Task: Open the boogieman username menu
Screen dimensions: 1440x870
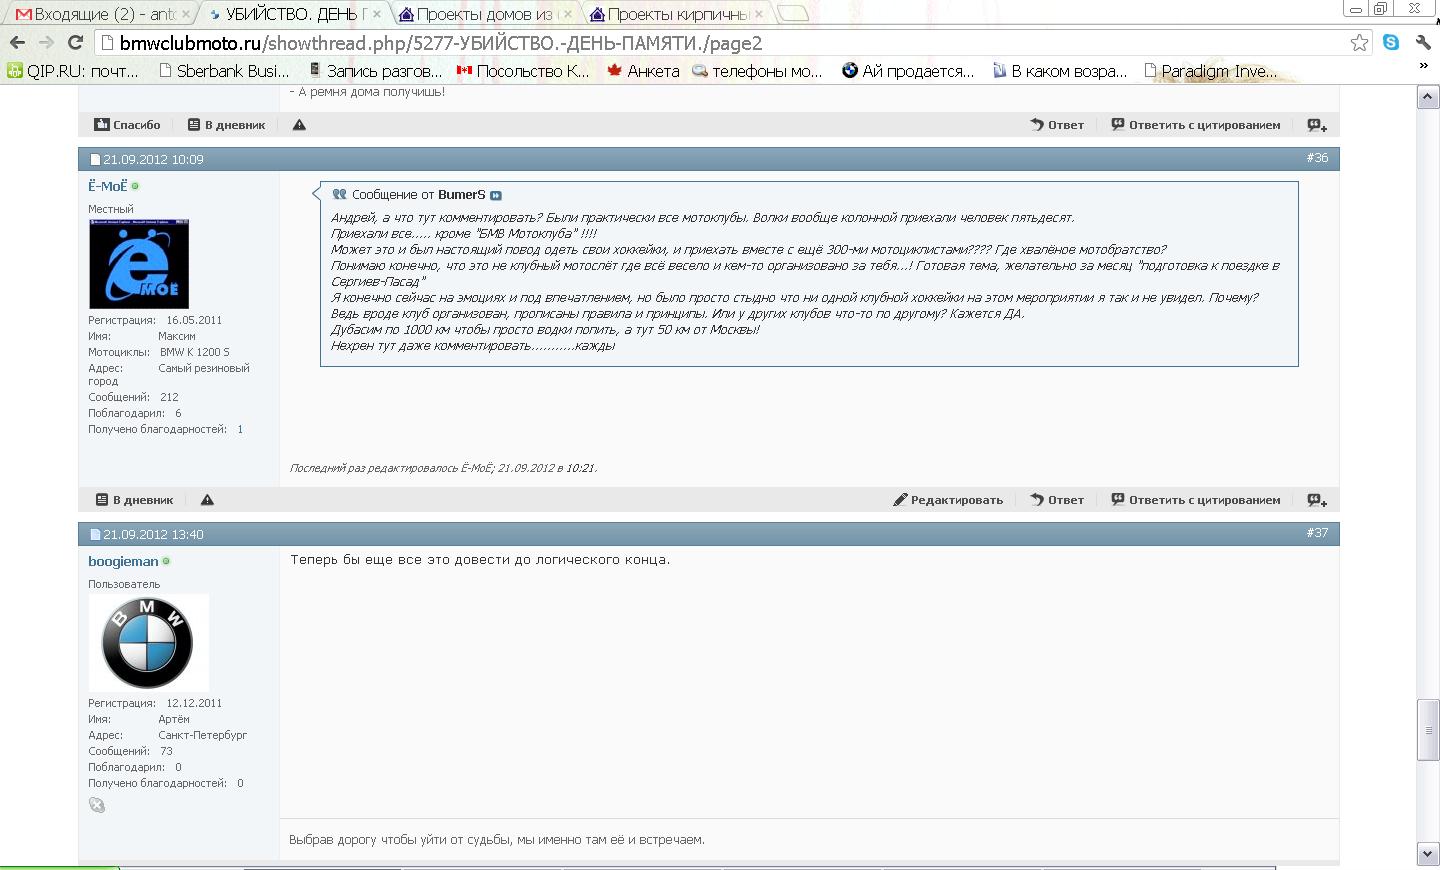Action: 123,561
